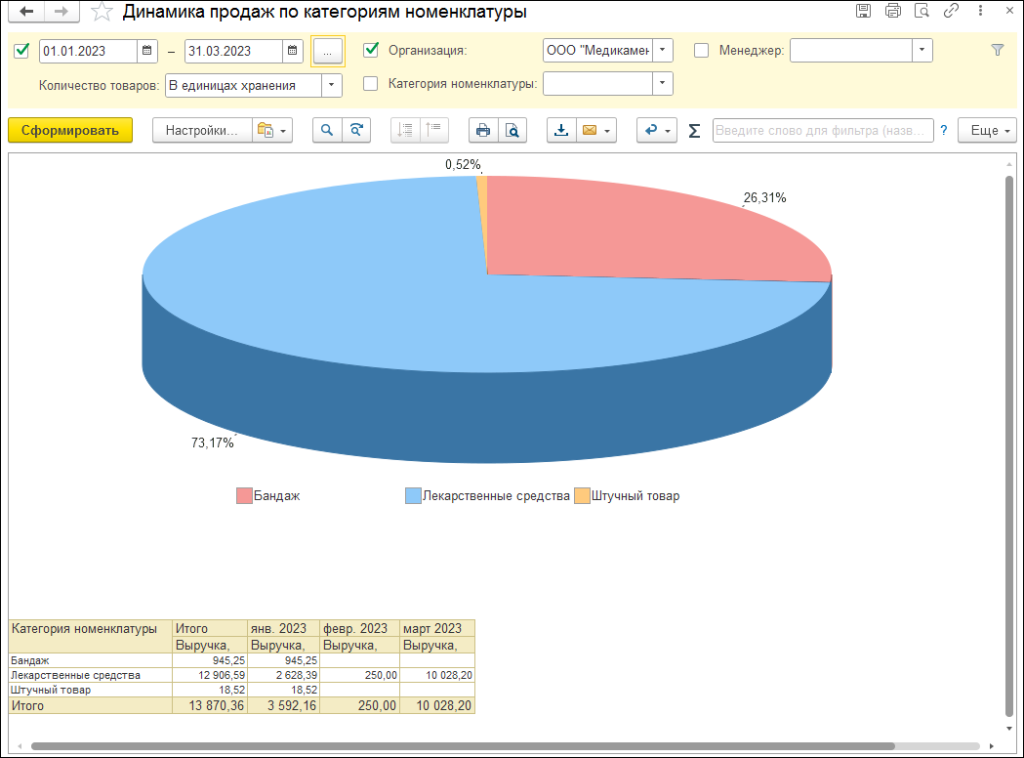Expand Категория номенклатуры dropdown
Viewport: 1024px width, 758px height.
click(662, 84)
